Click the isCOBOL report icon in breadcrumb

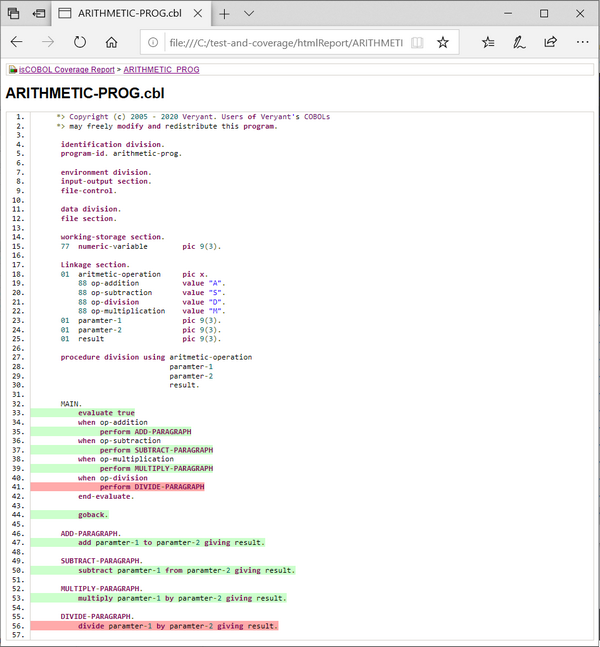(x=13, y=70)
